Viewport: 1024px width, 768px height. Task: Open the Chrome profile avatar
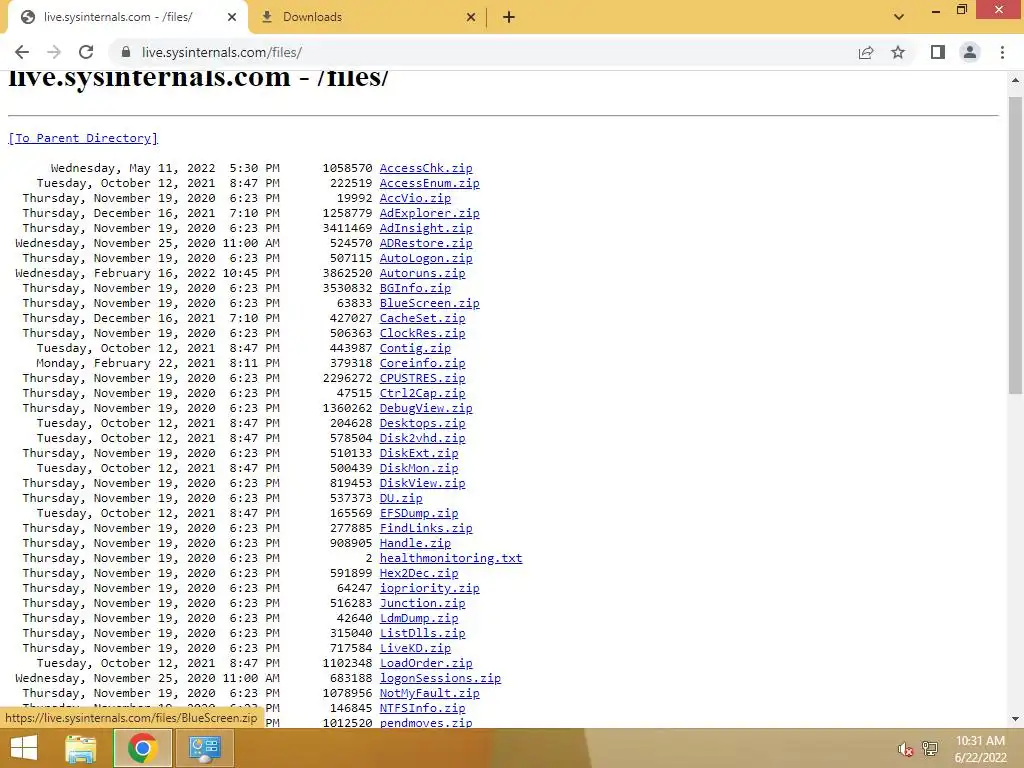point(970,52)
